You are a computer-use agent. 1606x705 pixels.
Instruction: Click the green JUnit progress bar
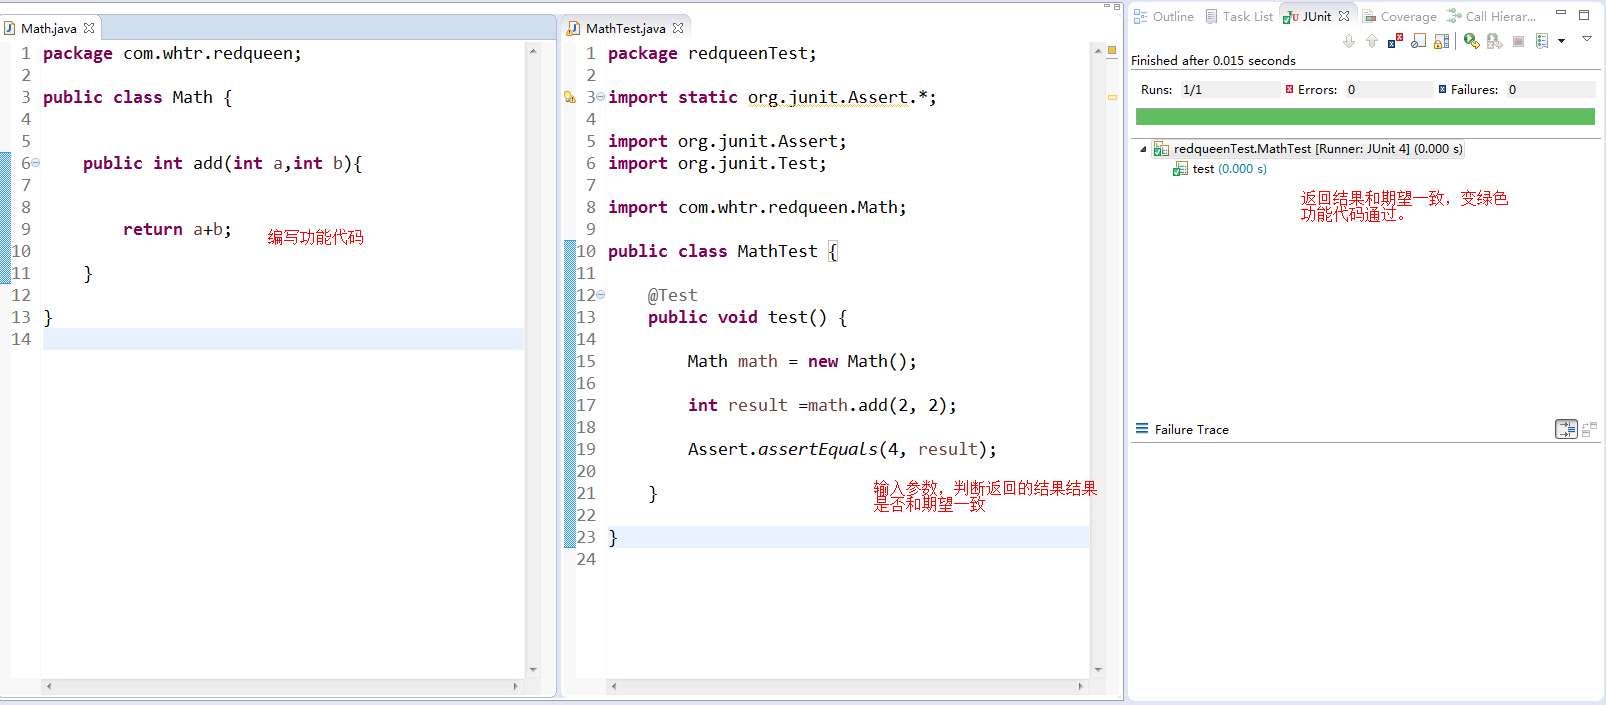[1365, 117]
